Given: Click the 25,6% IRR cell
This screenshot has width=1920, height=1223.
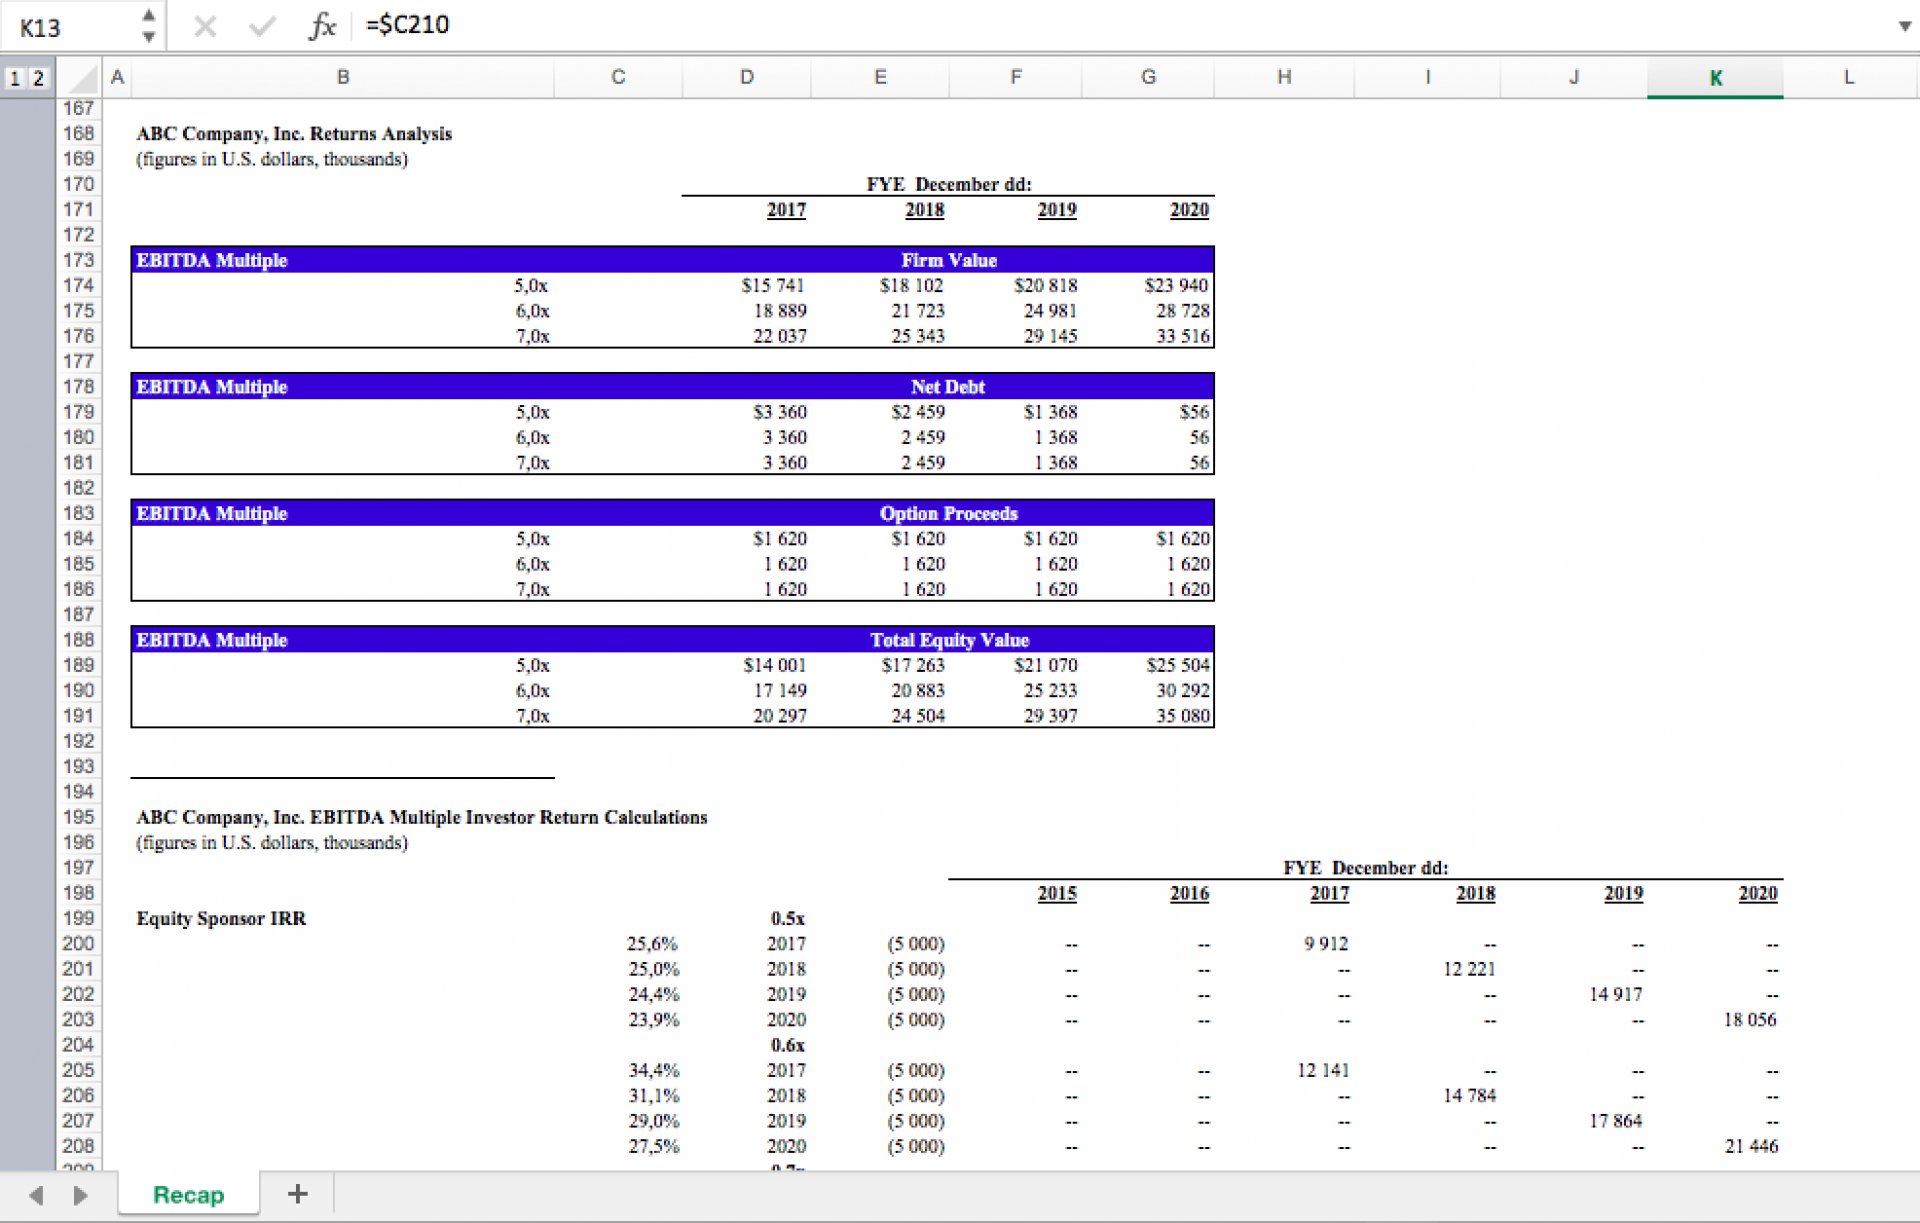Looking at the screenshot, I should tap(652, 944).
